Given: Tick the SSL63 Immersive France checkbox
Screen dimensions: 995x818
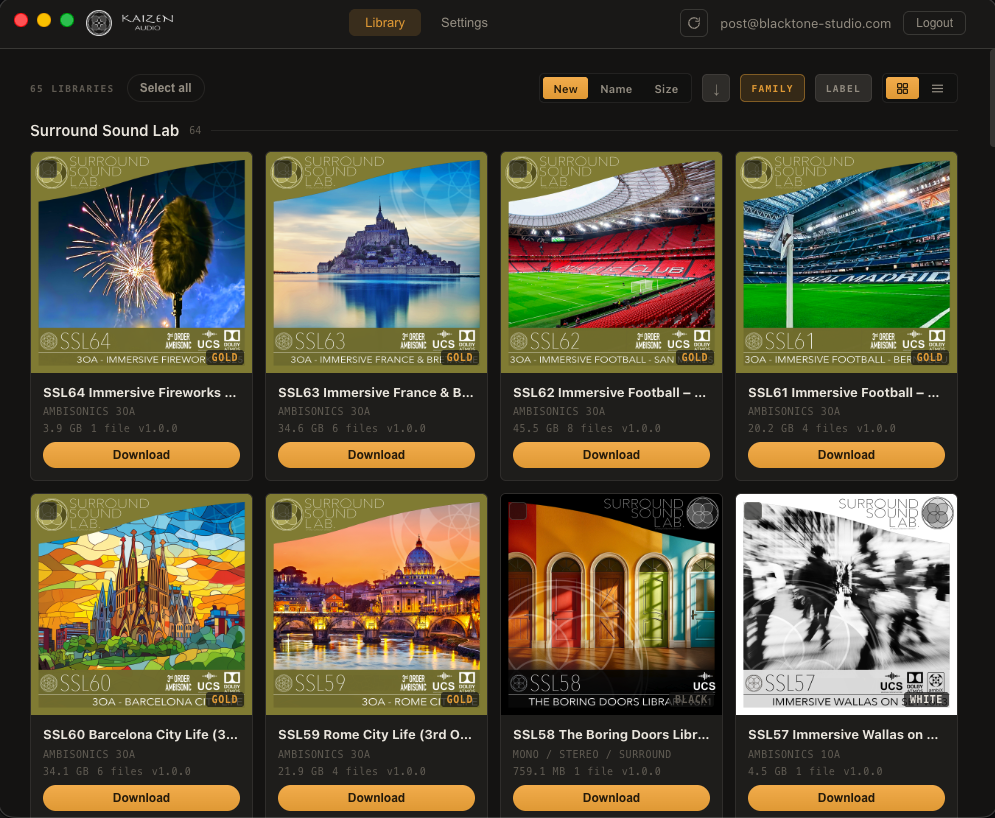Looking at the screenshot, I should 283,169.
